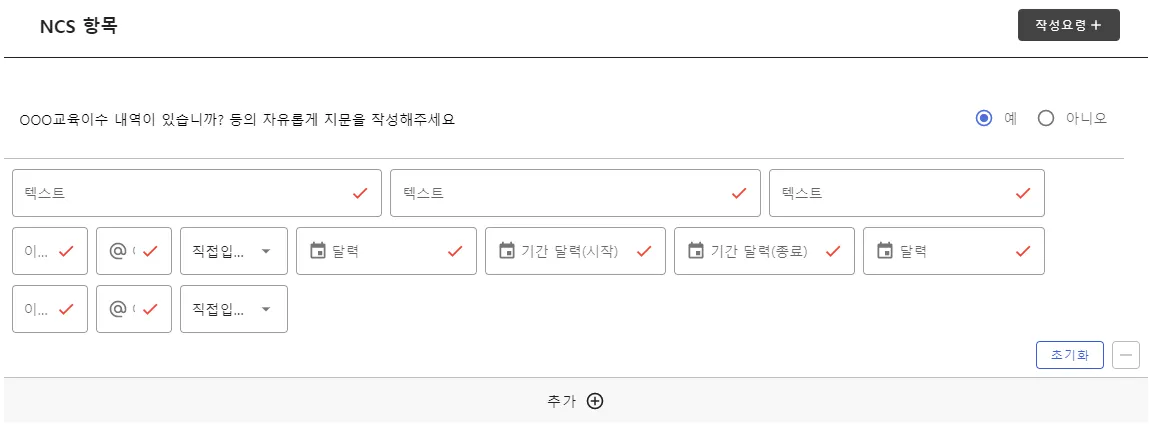Click the red checkmark in the second 텍스트 field
Viewport: 1163px width, 439px height.
pos(739,193)
